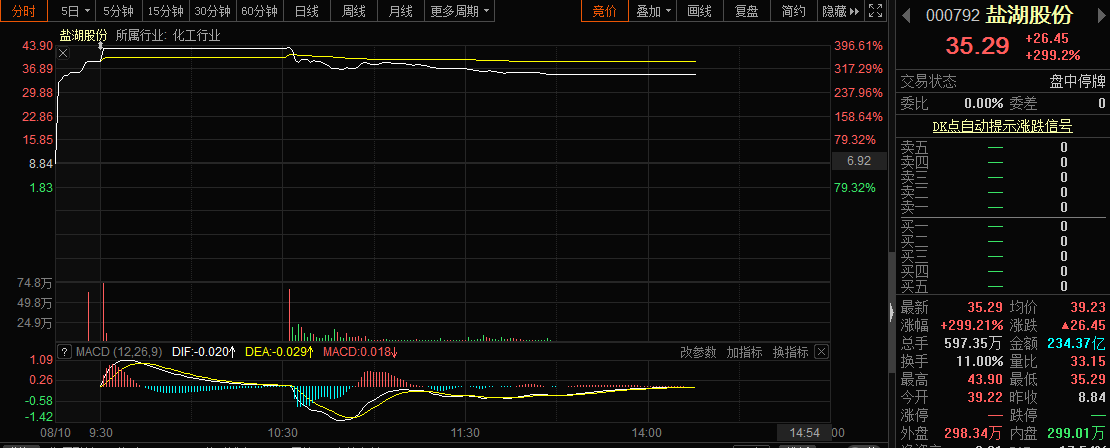Click the 卖一 order book row
1110x448 pixels.
1002,207
